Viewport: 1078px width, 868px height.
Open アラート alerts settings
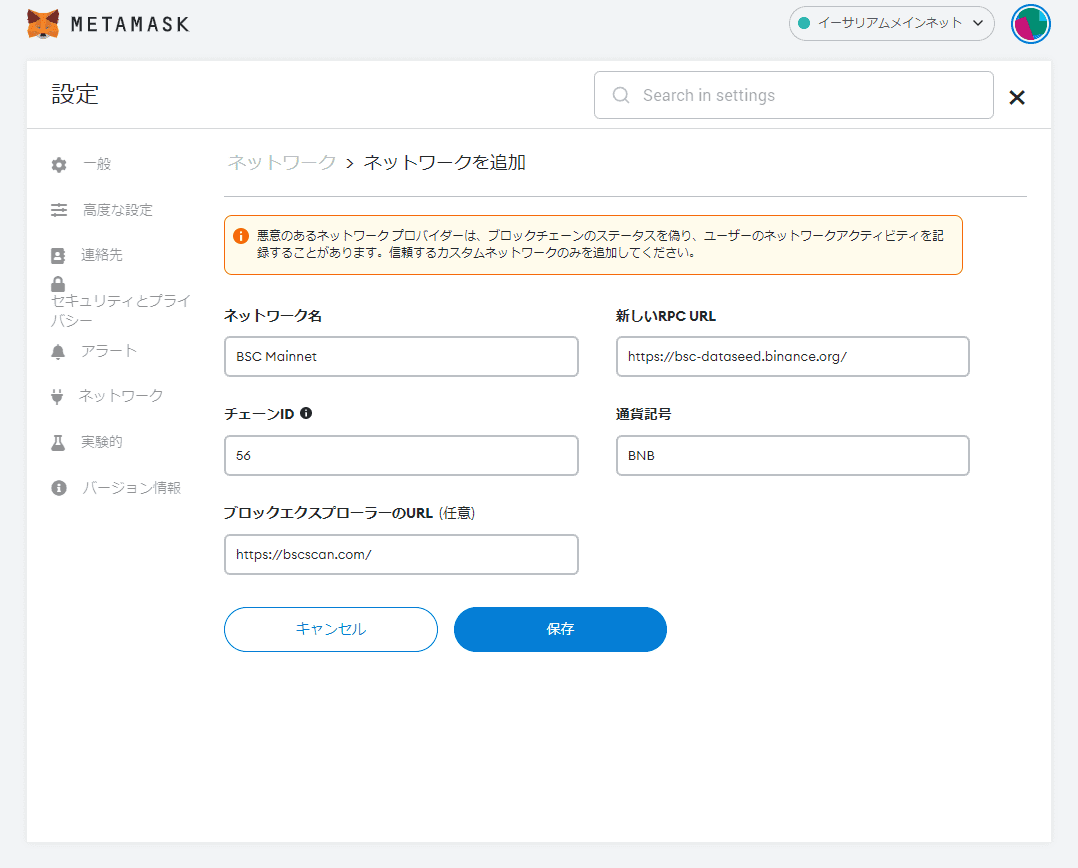coord(109,350)
